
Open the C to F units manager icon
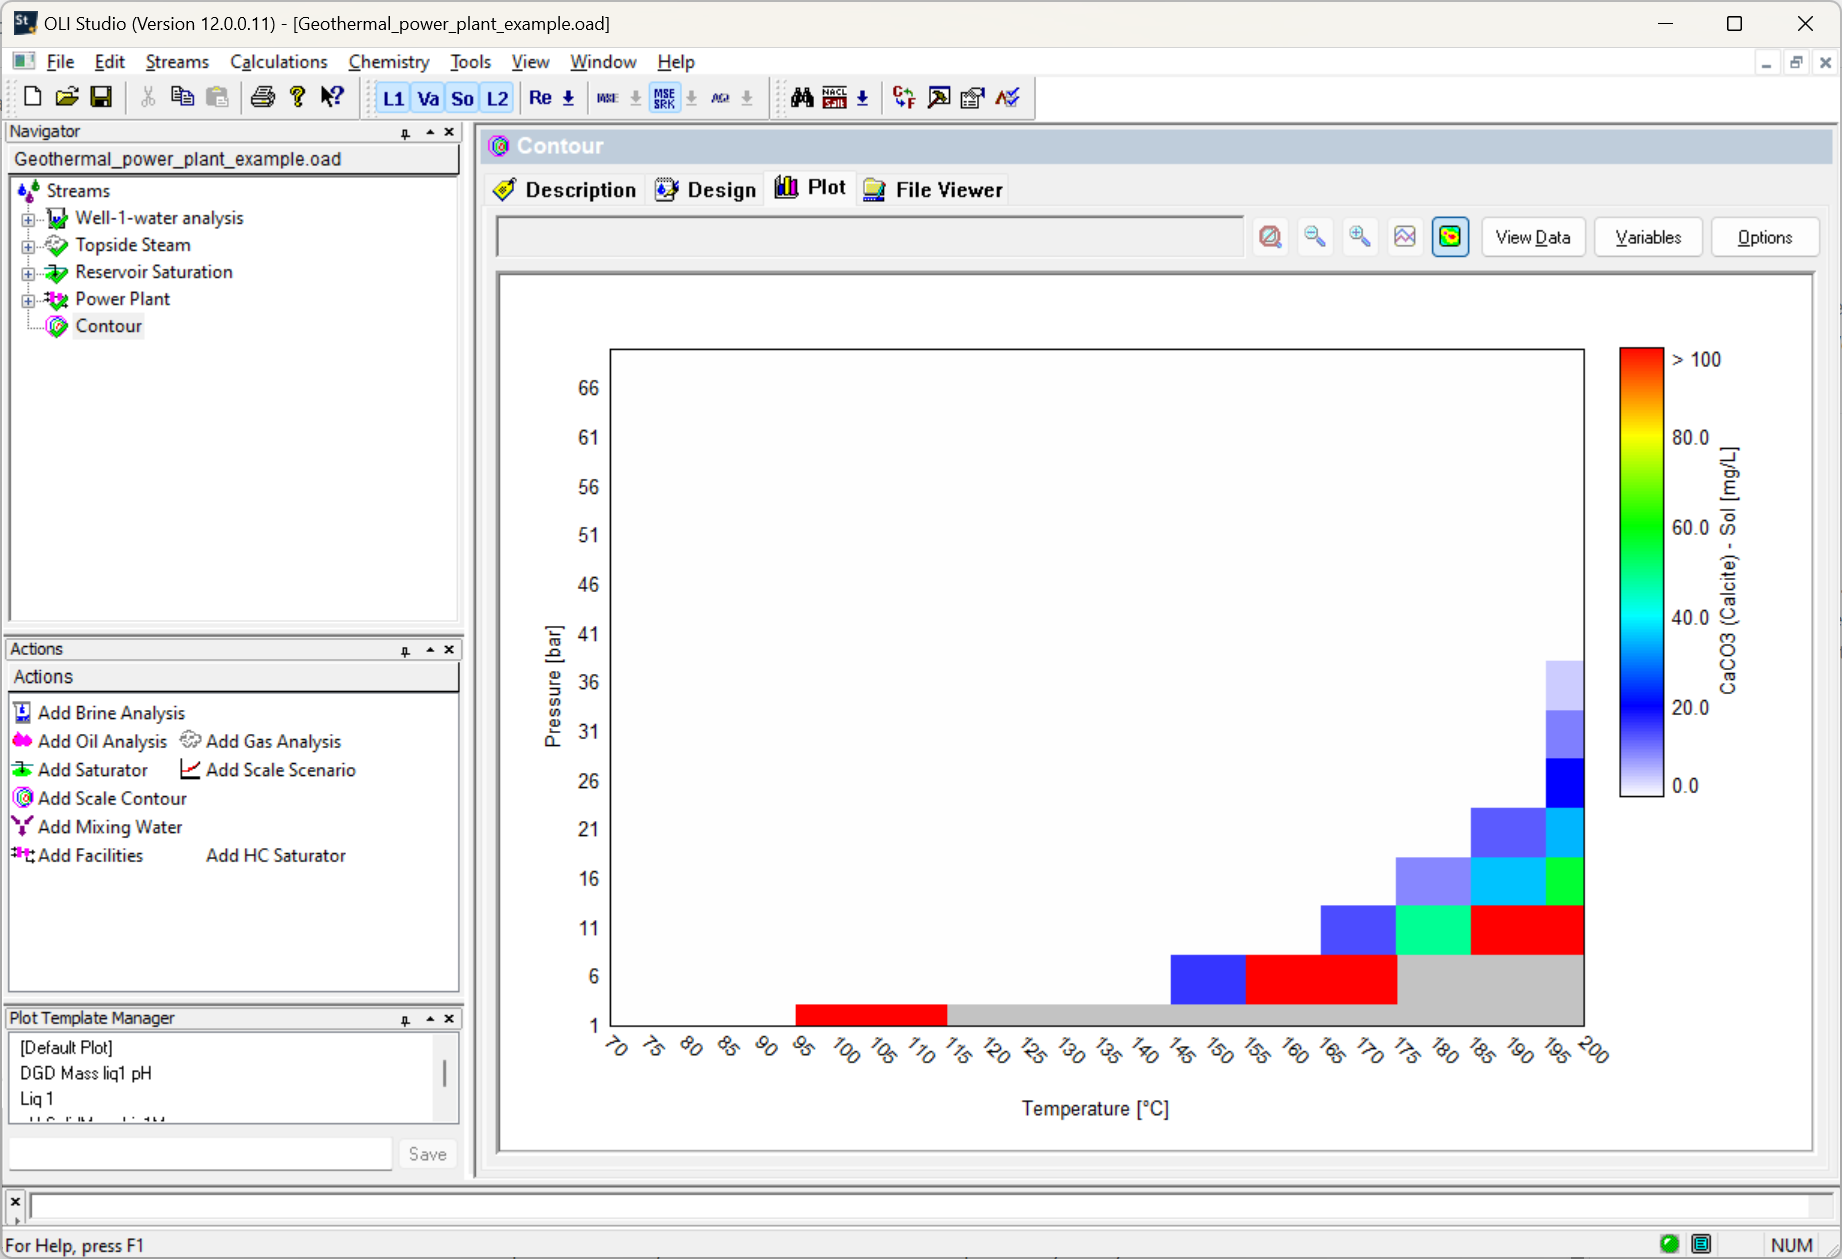pyautogui.click(x=904, y=97)
